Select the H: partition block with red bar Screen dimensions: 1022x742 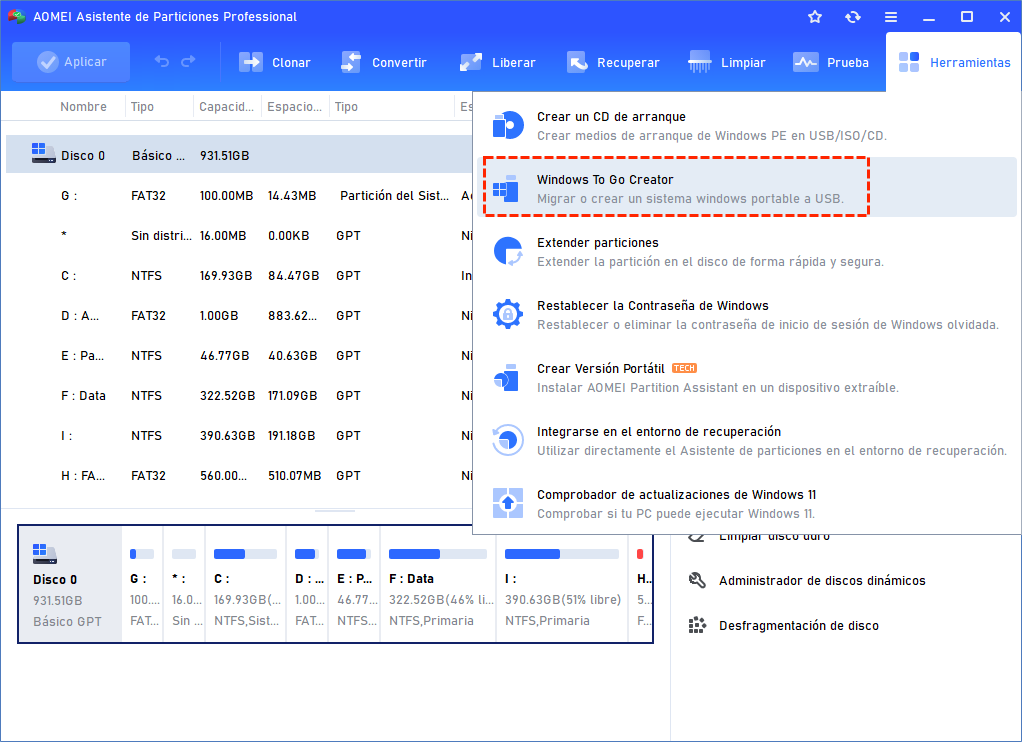(641, 584)
